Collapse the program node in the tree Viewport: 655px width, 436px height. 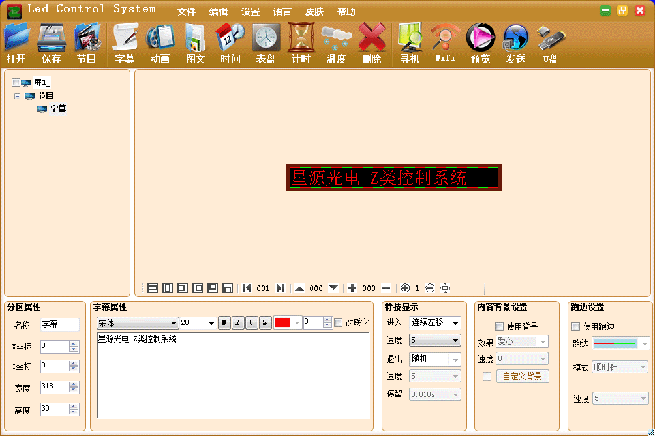click(17, 96)
